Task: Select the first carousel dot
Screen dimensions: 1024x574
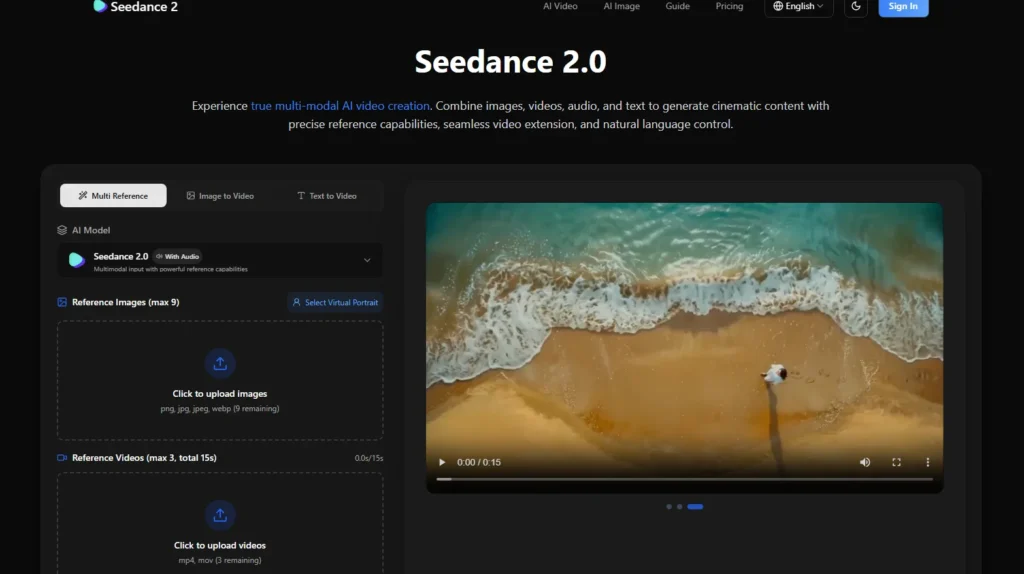Action: pos(669,507)
